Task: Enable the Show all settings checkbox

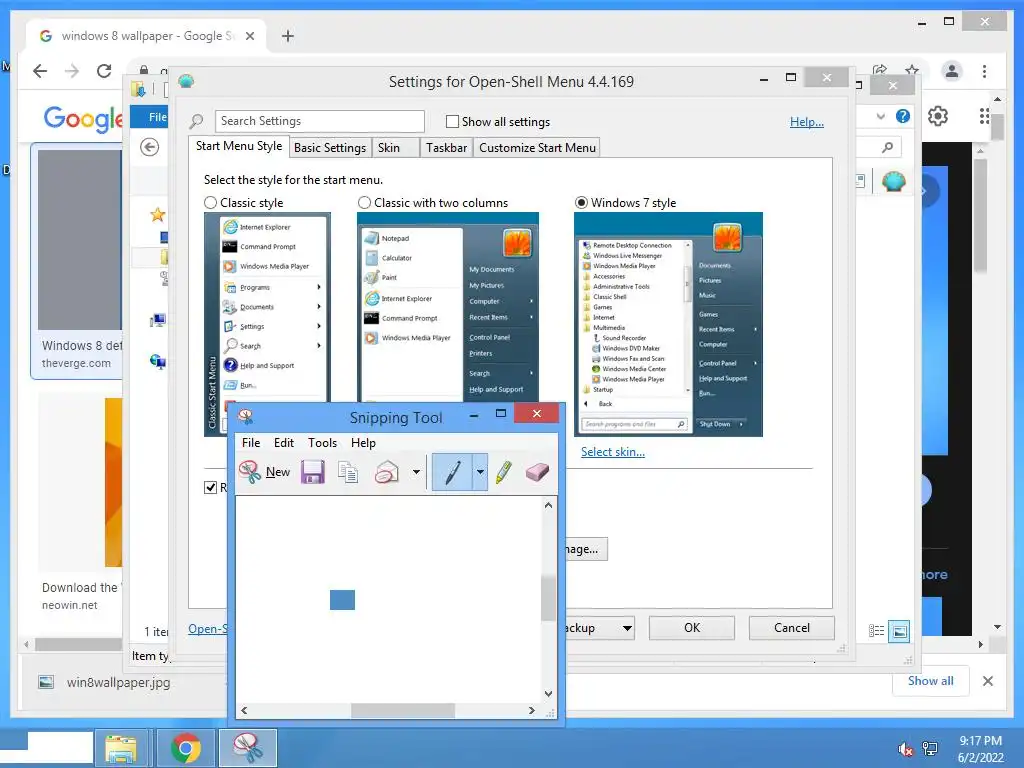Action: click(x=452, y=121)
